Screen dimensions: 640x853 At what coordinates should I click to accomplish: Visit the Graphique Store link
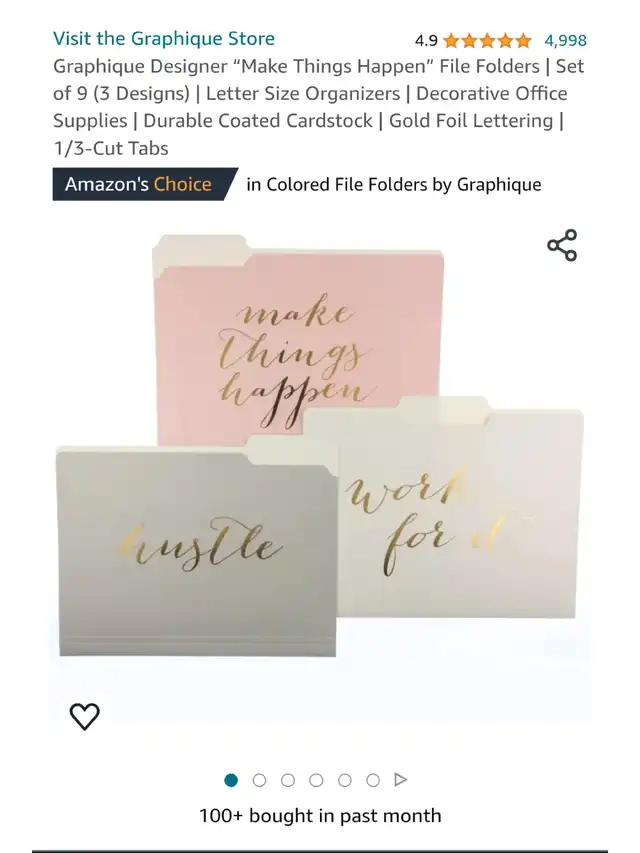point(164,39)
